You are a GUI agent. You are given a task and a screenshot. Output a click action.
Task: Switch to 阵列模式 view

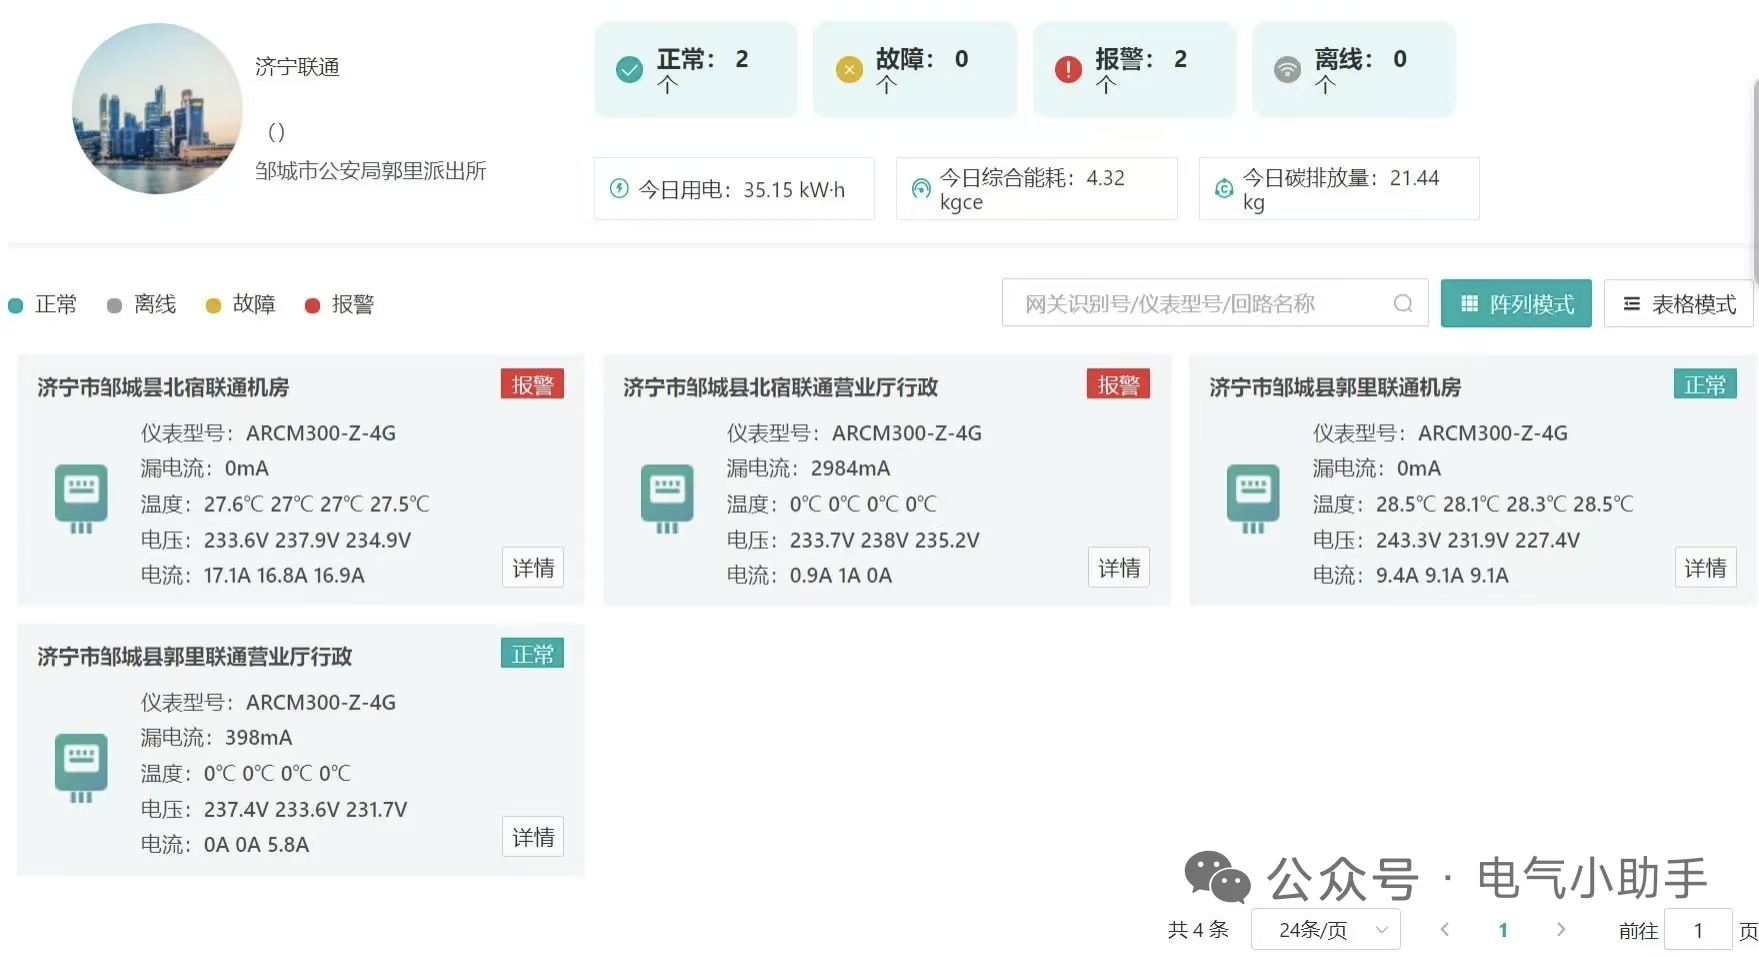[x=1516, y=303]
